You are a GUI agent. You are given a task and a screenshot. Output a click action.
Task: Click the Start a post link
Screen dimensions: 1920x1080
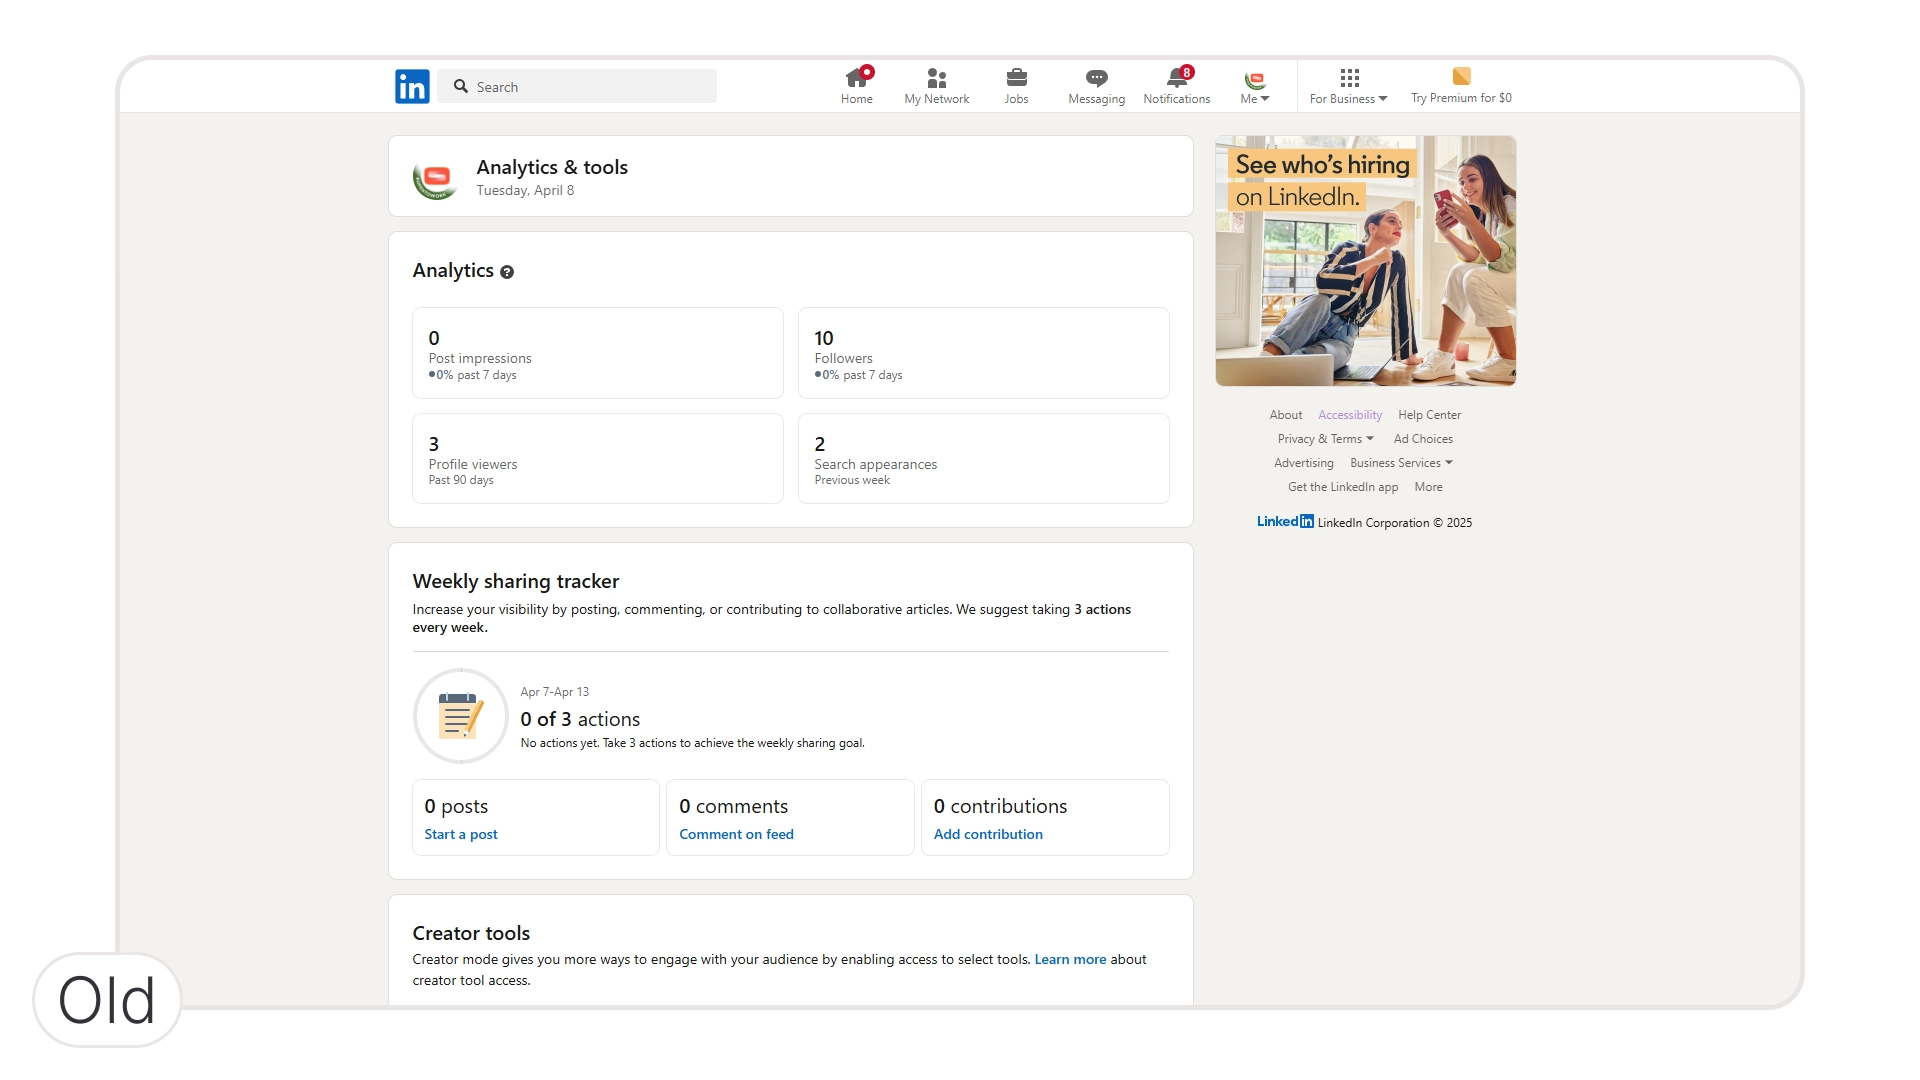click(x=460, y=834)
